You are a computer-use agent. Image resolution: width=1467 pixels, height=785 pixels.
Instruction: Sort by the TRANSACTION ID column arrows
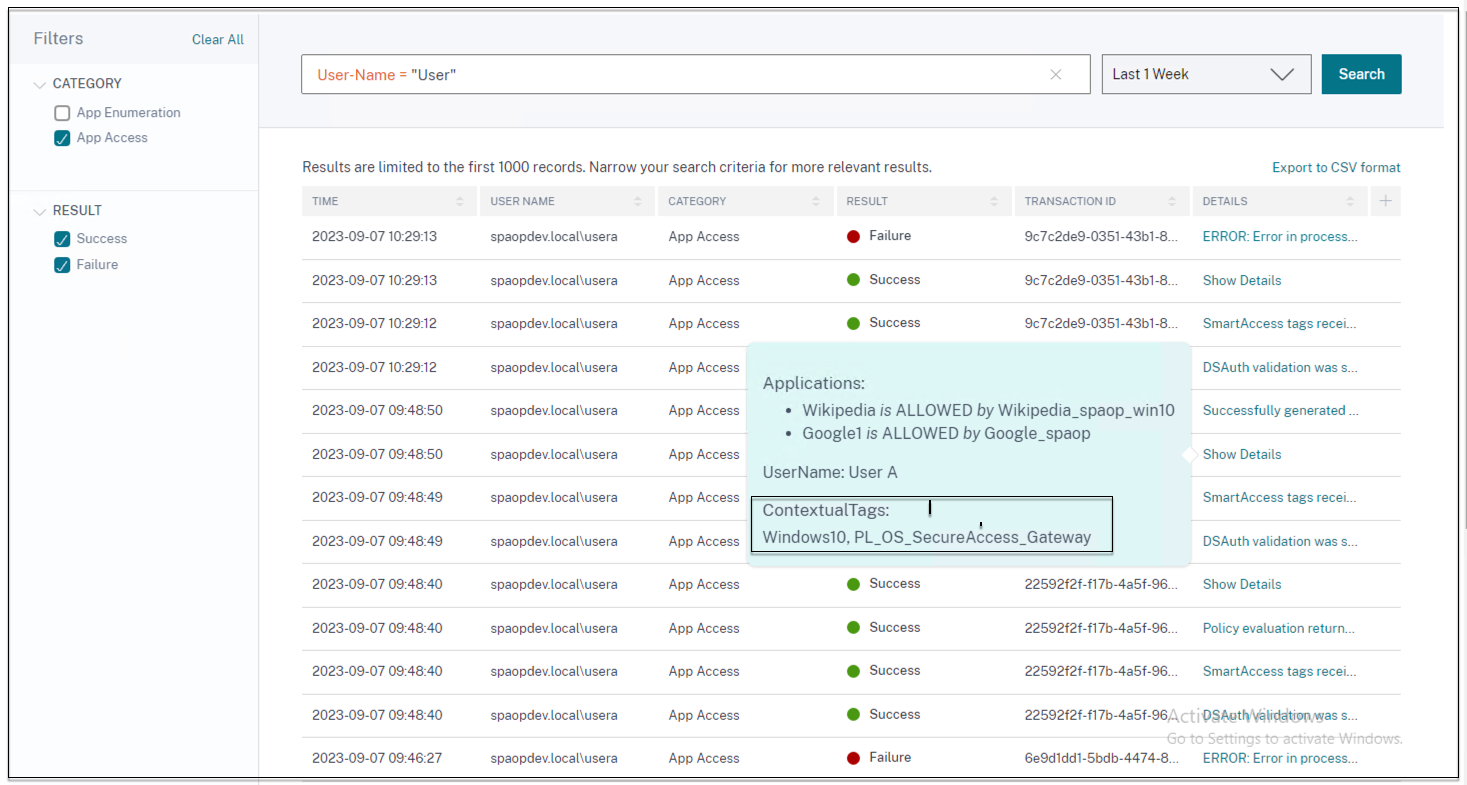point(1172,201)
